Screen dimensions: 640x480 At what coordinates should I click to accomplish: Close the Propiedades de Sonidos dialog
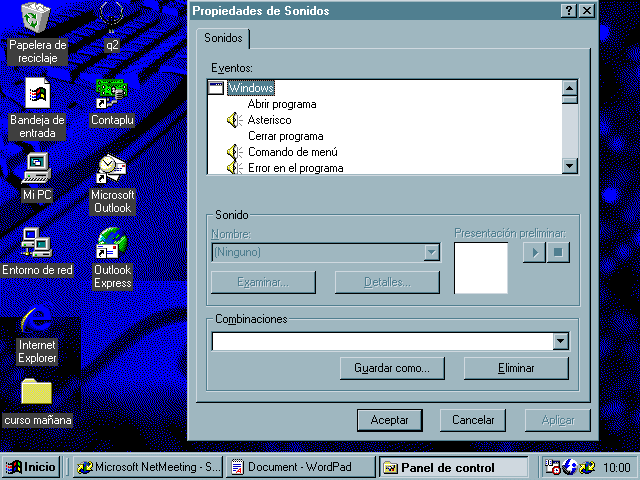pyautogui.click(x=587, y=11)
